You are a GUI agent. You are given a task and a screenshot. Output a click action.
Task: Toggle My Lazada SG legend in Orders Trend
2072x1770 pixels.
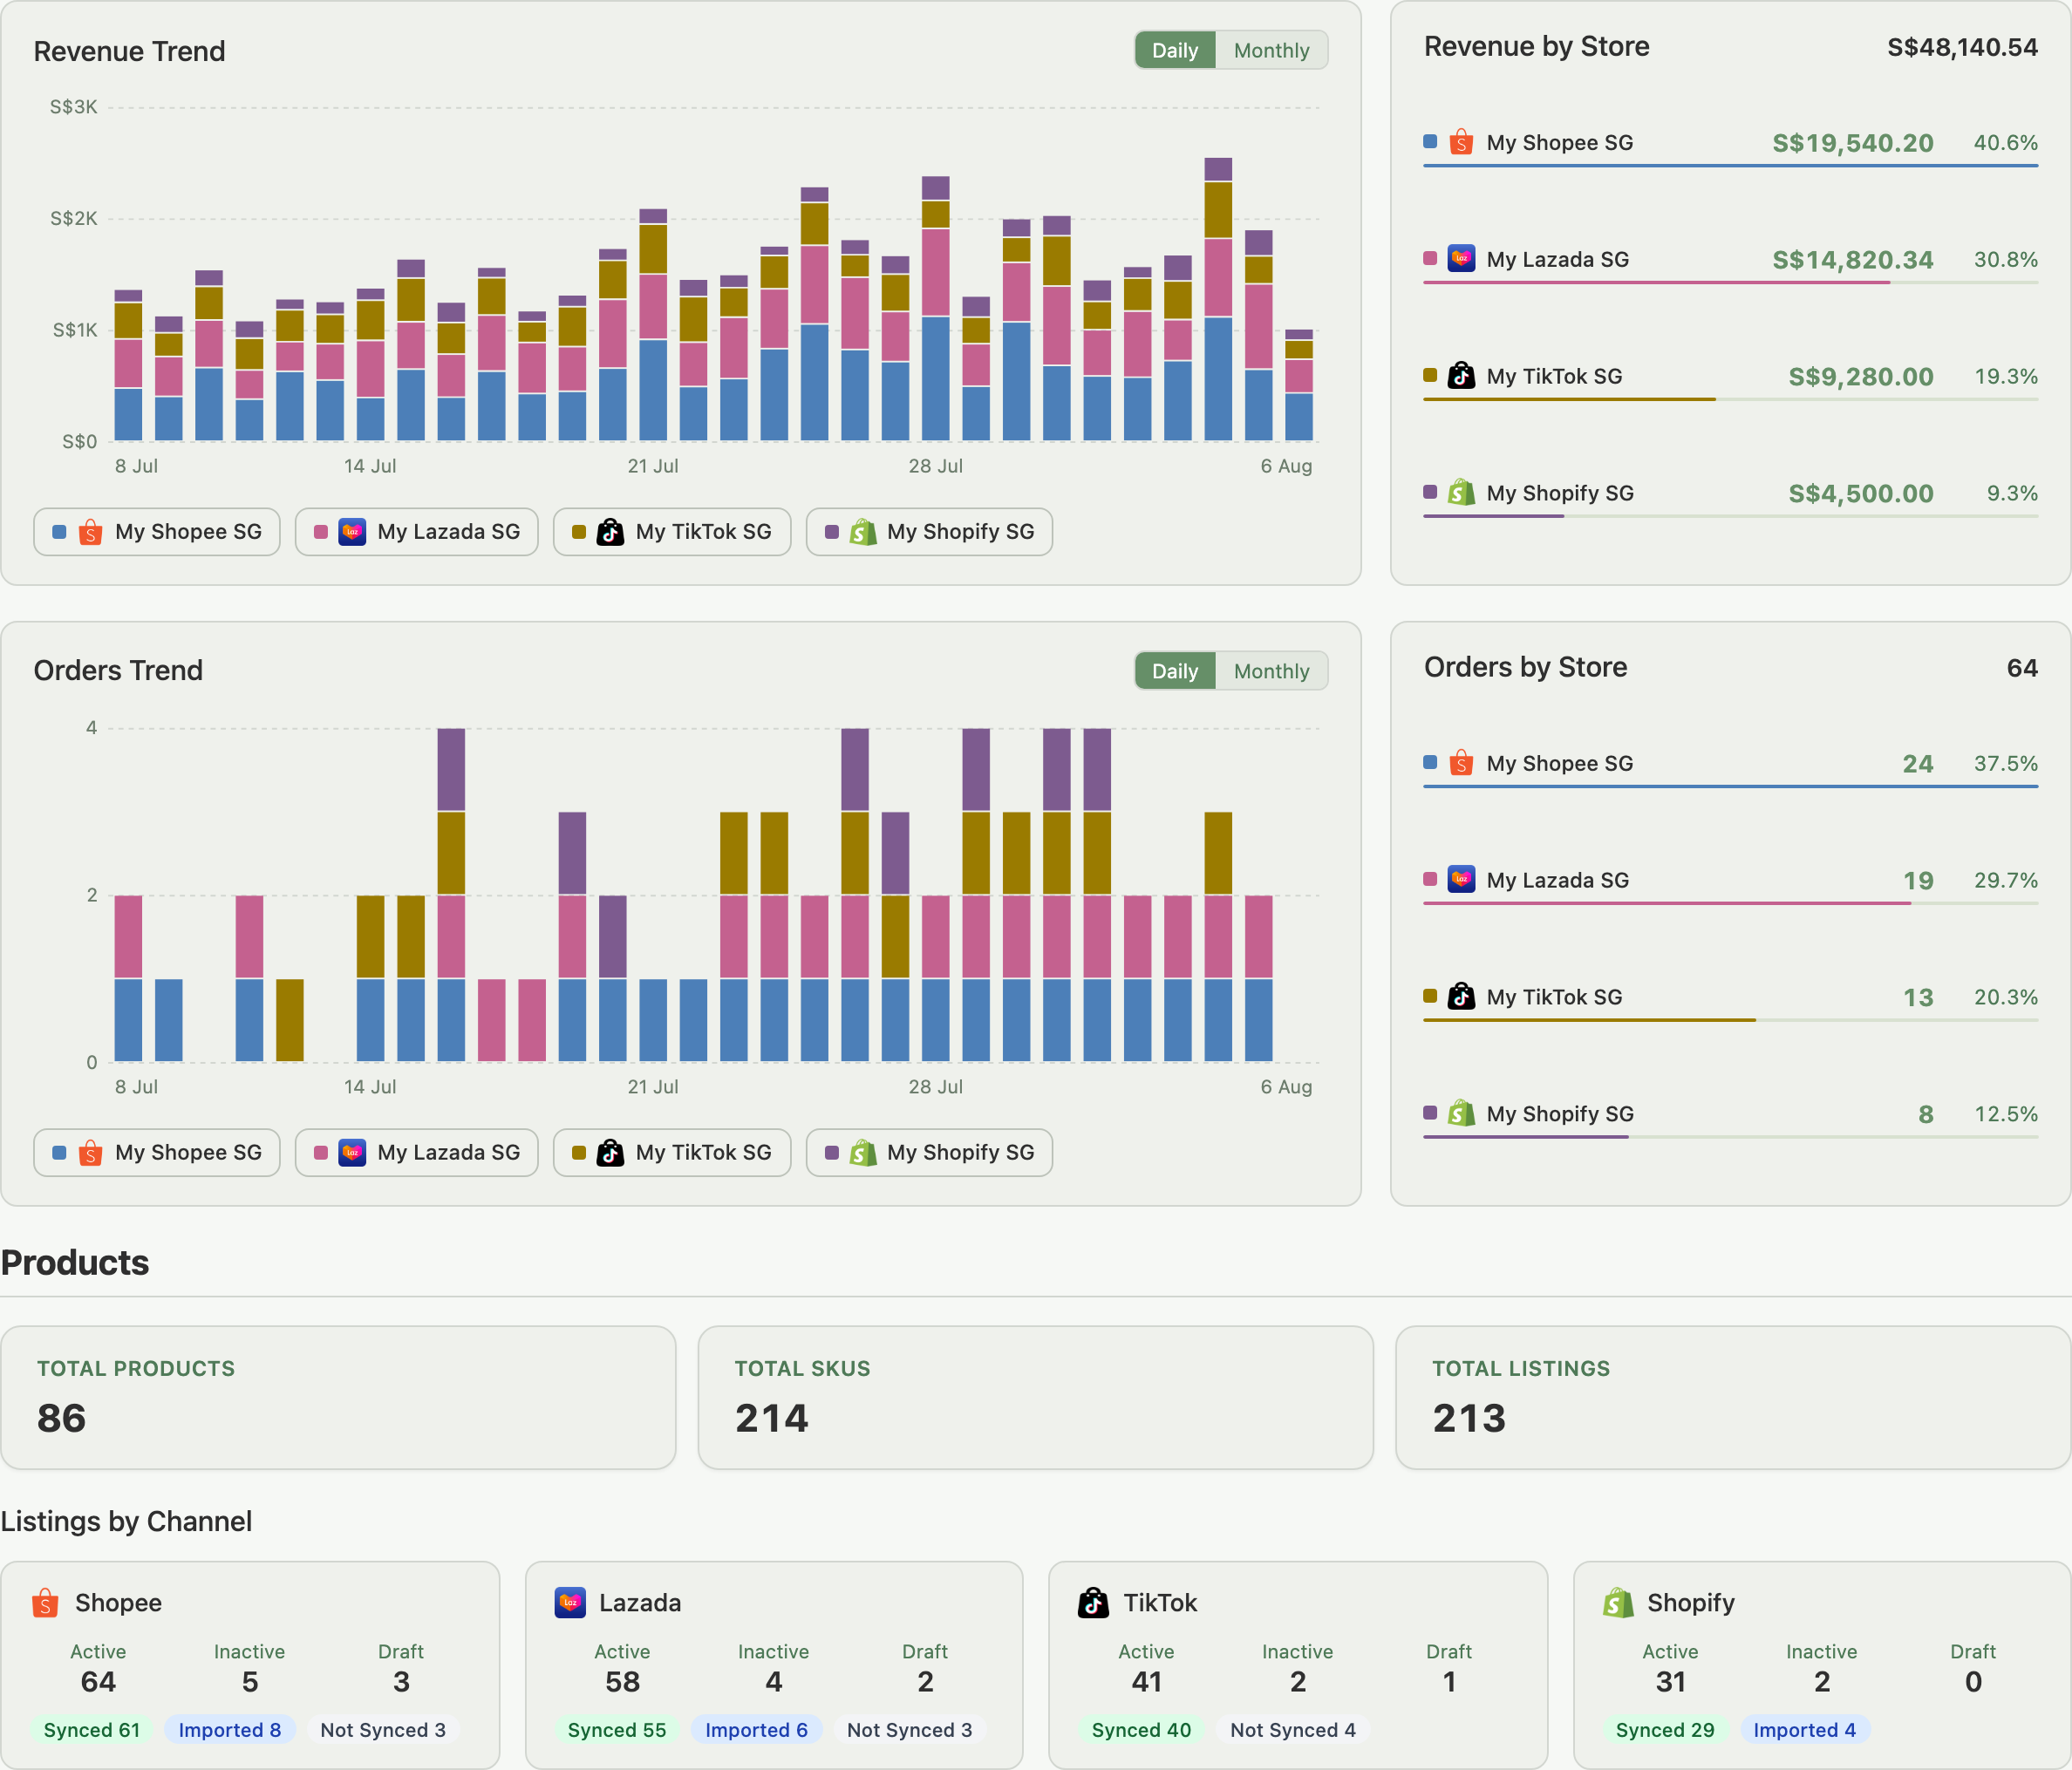[x=417, y=1153]
